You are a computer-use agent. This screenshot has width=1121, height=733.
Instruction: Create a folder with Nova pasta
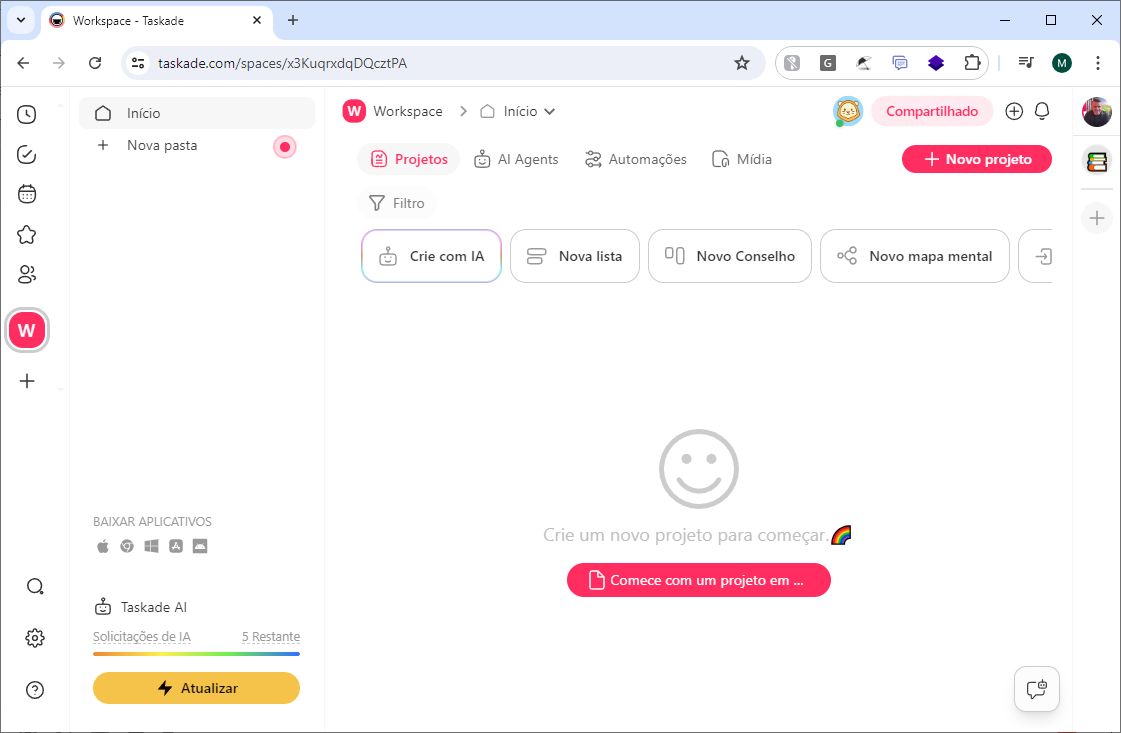pyautogui.click(x=162, y=145)
